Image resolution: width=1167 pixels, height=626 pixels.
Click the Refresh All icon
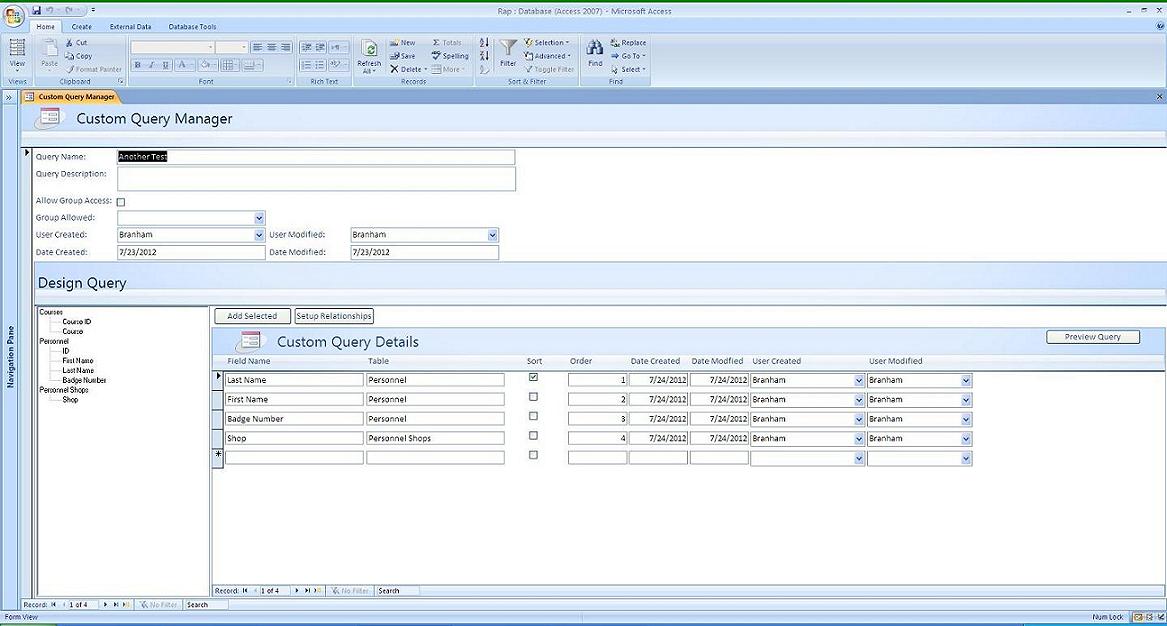(369, 50)
